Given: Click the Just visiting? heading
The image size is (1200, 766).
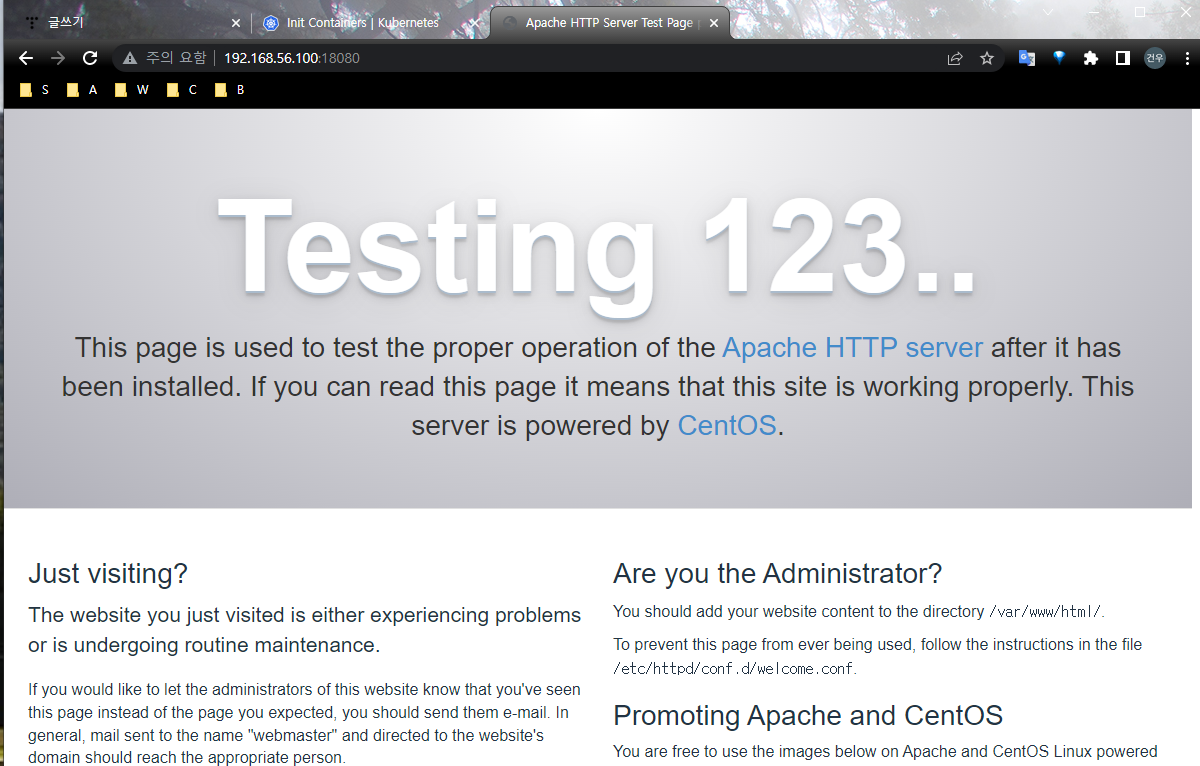Looking at the screenshot, I should click(108, 574).
